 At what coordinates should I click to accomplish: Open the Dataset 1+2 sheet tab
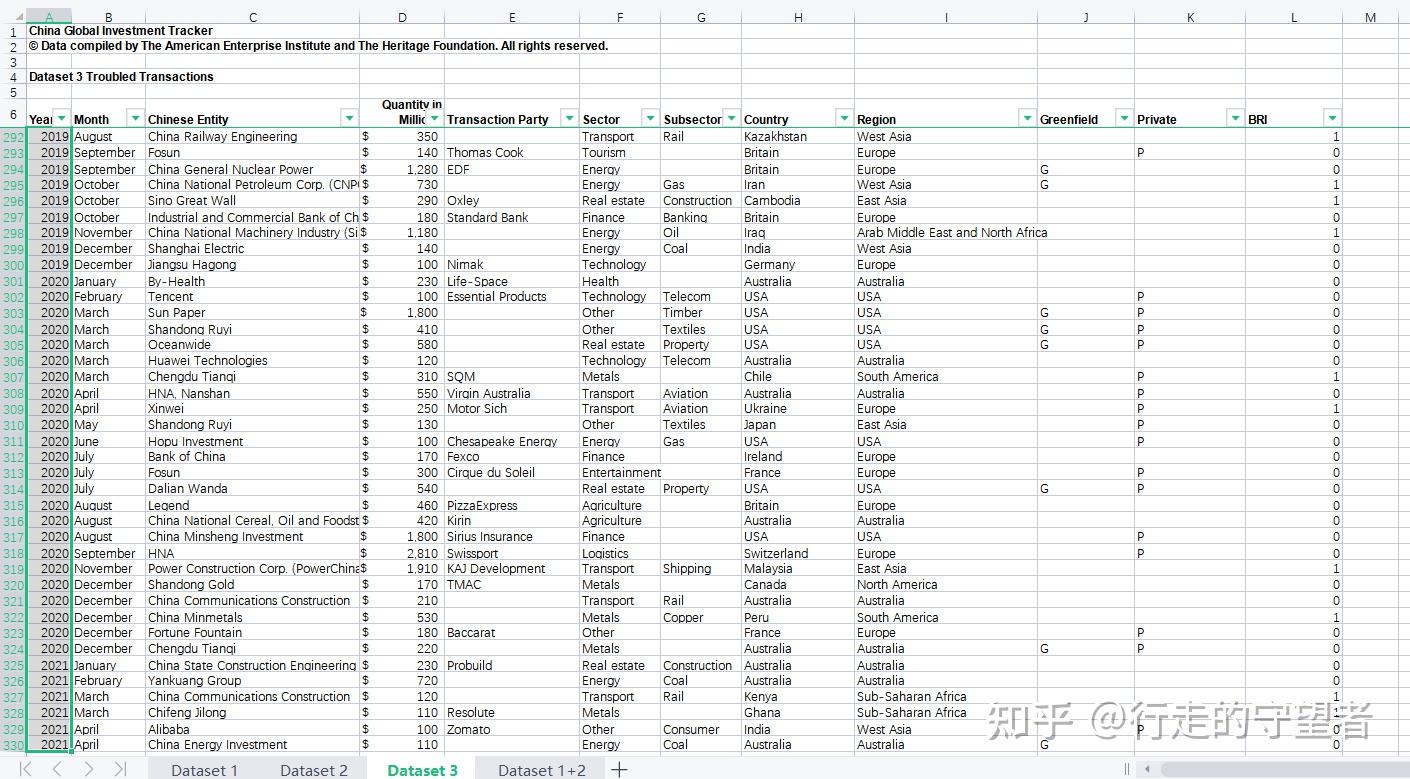(x=542, y=770)
